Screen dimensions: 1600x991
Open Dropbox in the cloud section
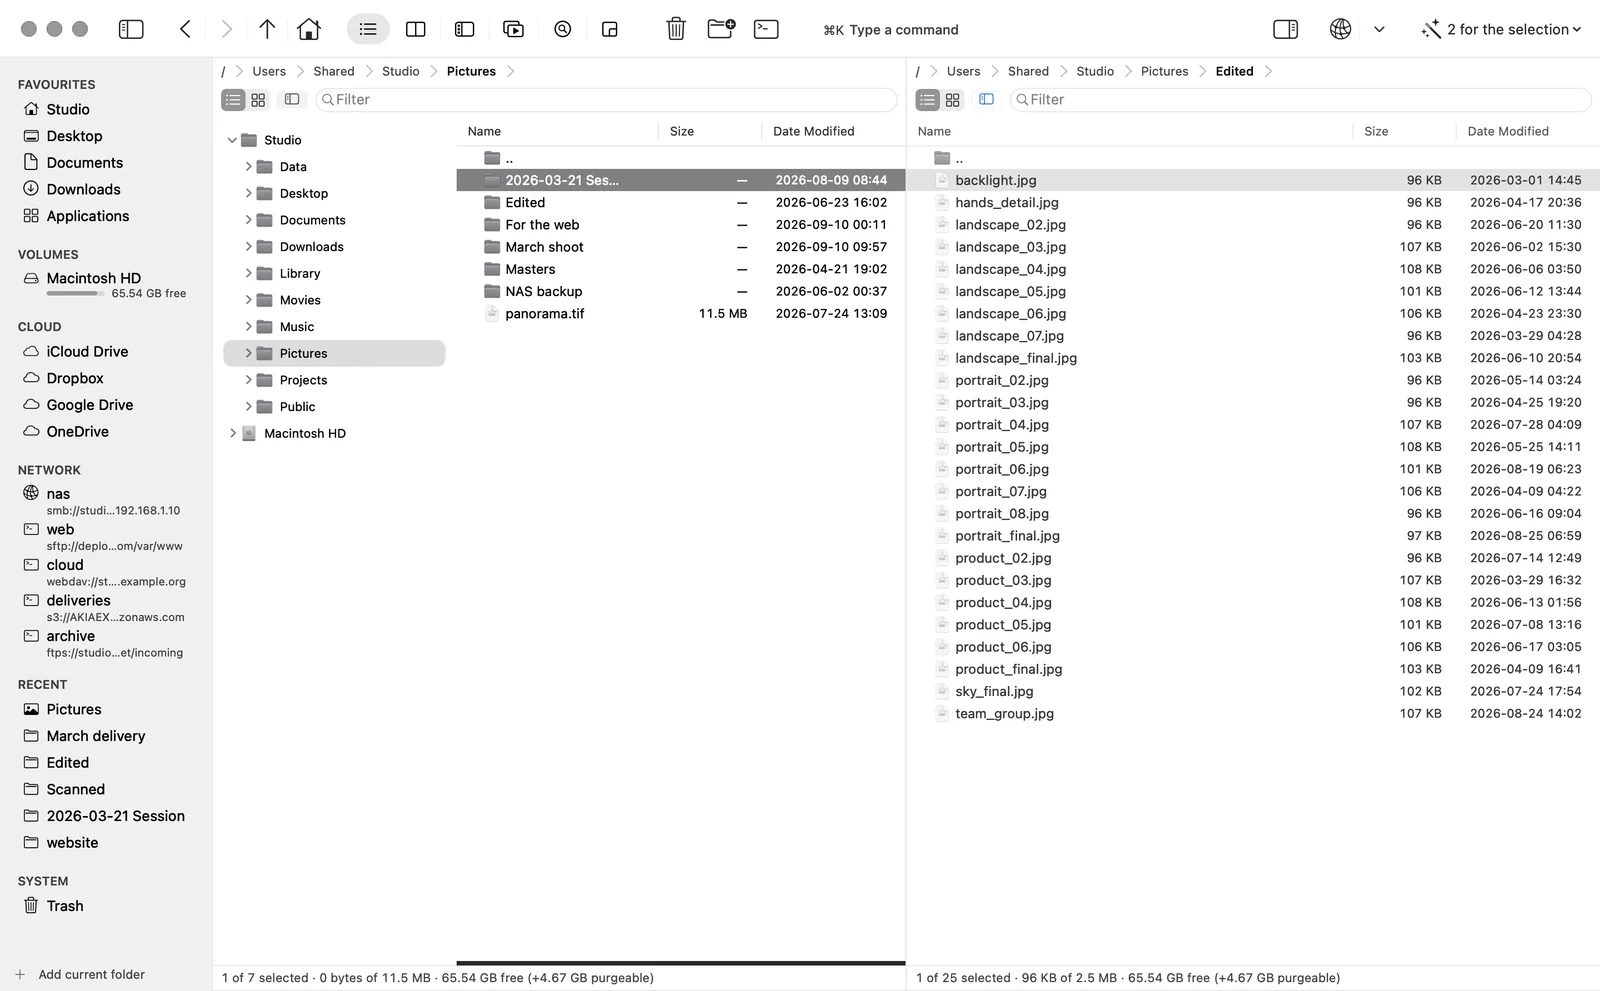point(75,378)
